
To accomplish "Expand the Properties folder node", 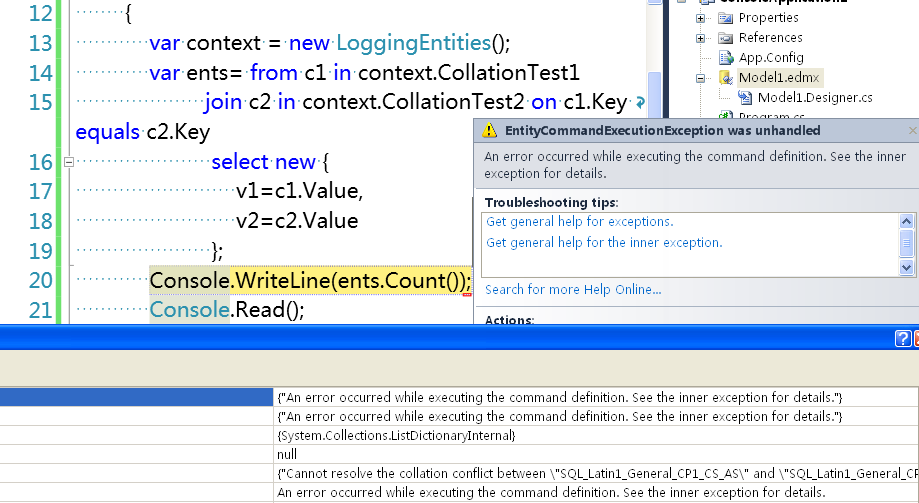I will (x=700, y=18).
